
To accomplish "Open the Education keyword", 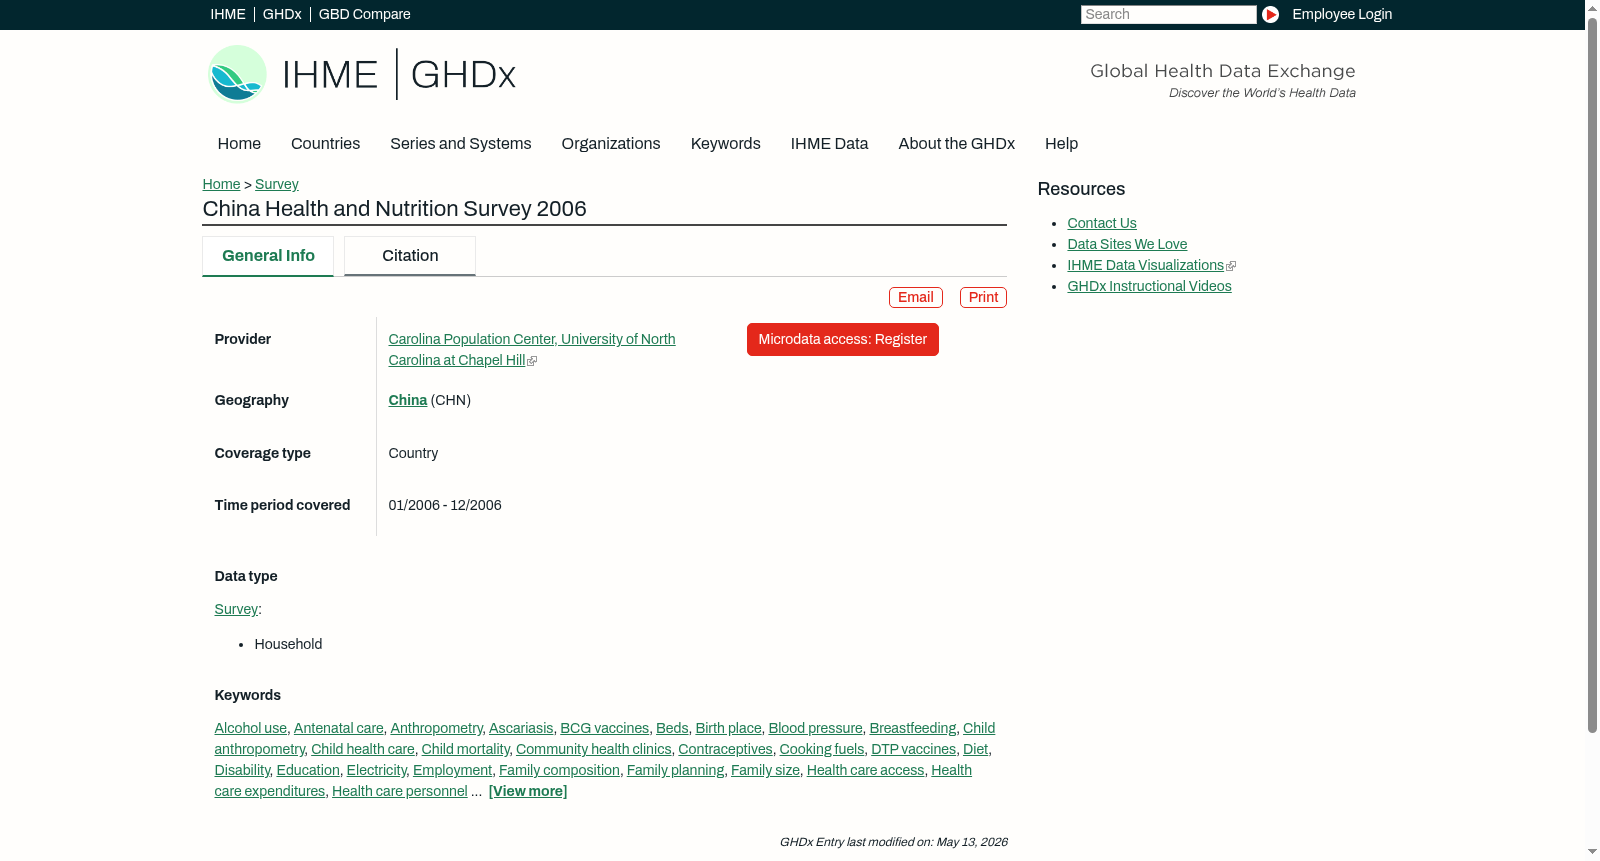I will tap(308, 770).
